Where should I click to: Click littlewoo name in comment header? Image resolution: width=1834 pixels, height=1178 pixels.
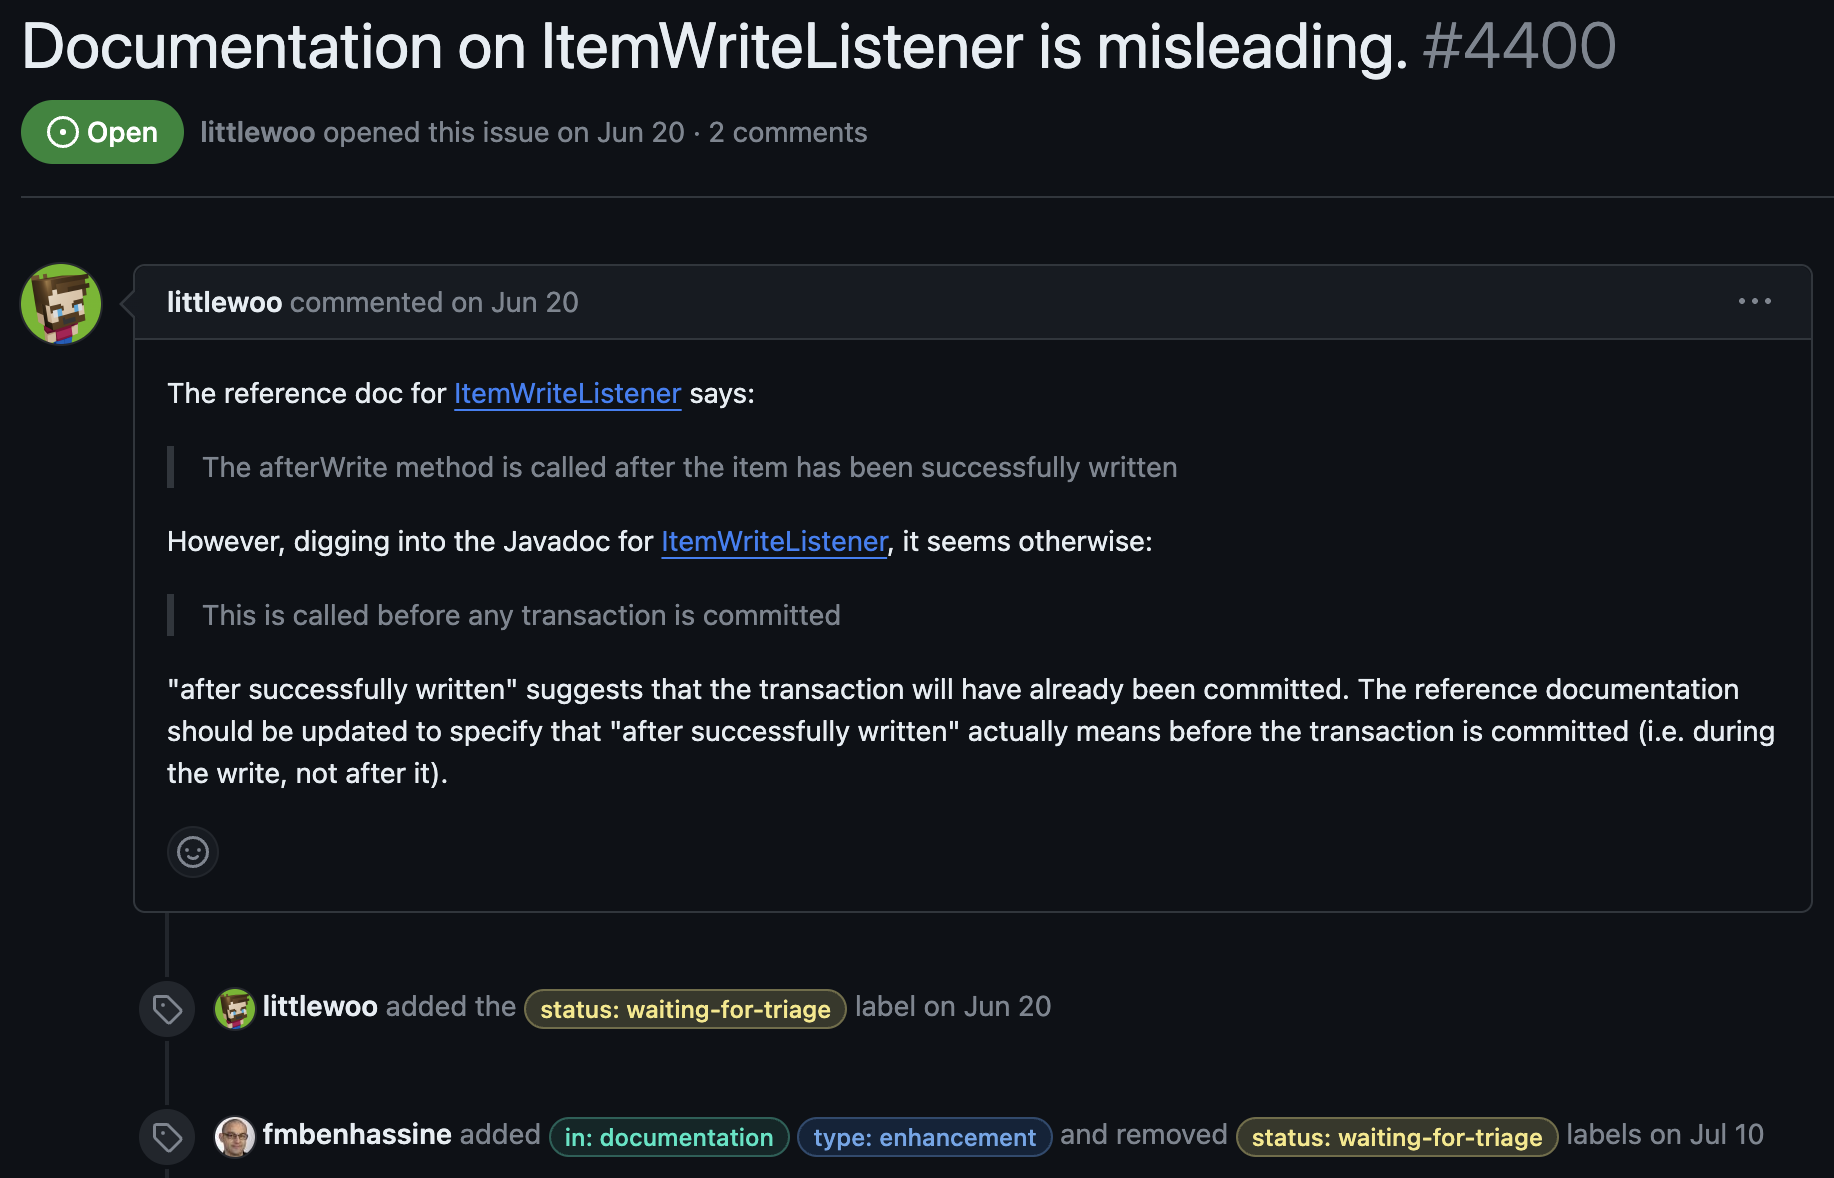tap(224, 302)
